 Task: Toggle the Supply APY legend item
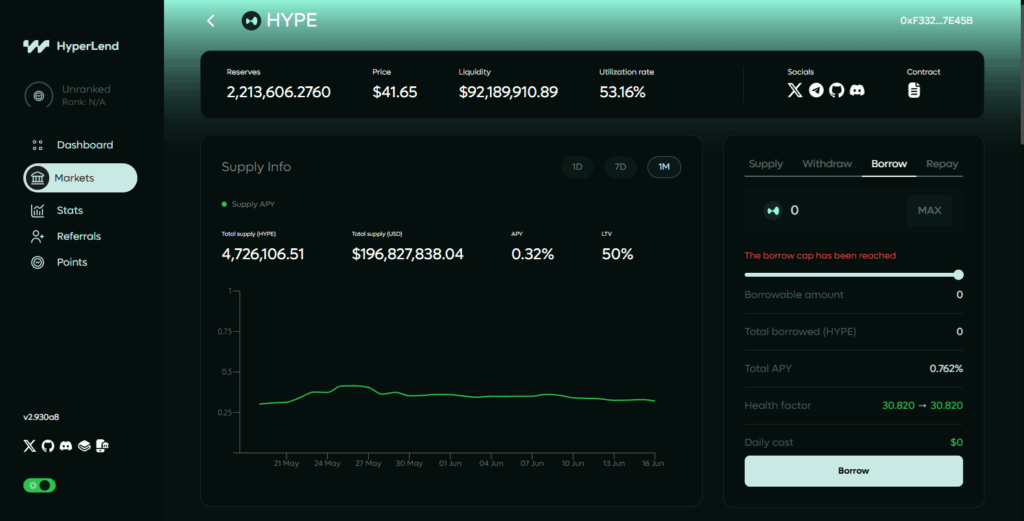pyautogui.click(x=248, y=204)
